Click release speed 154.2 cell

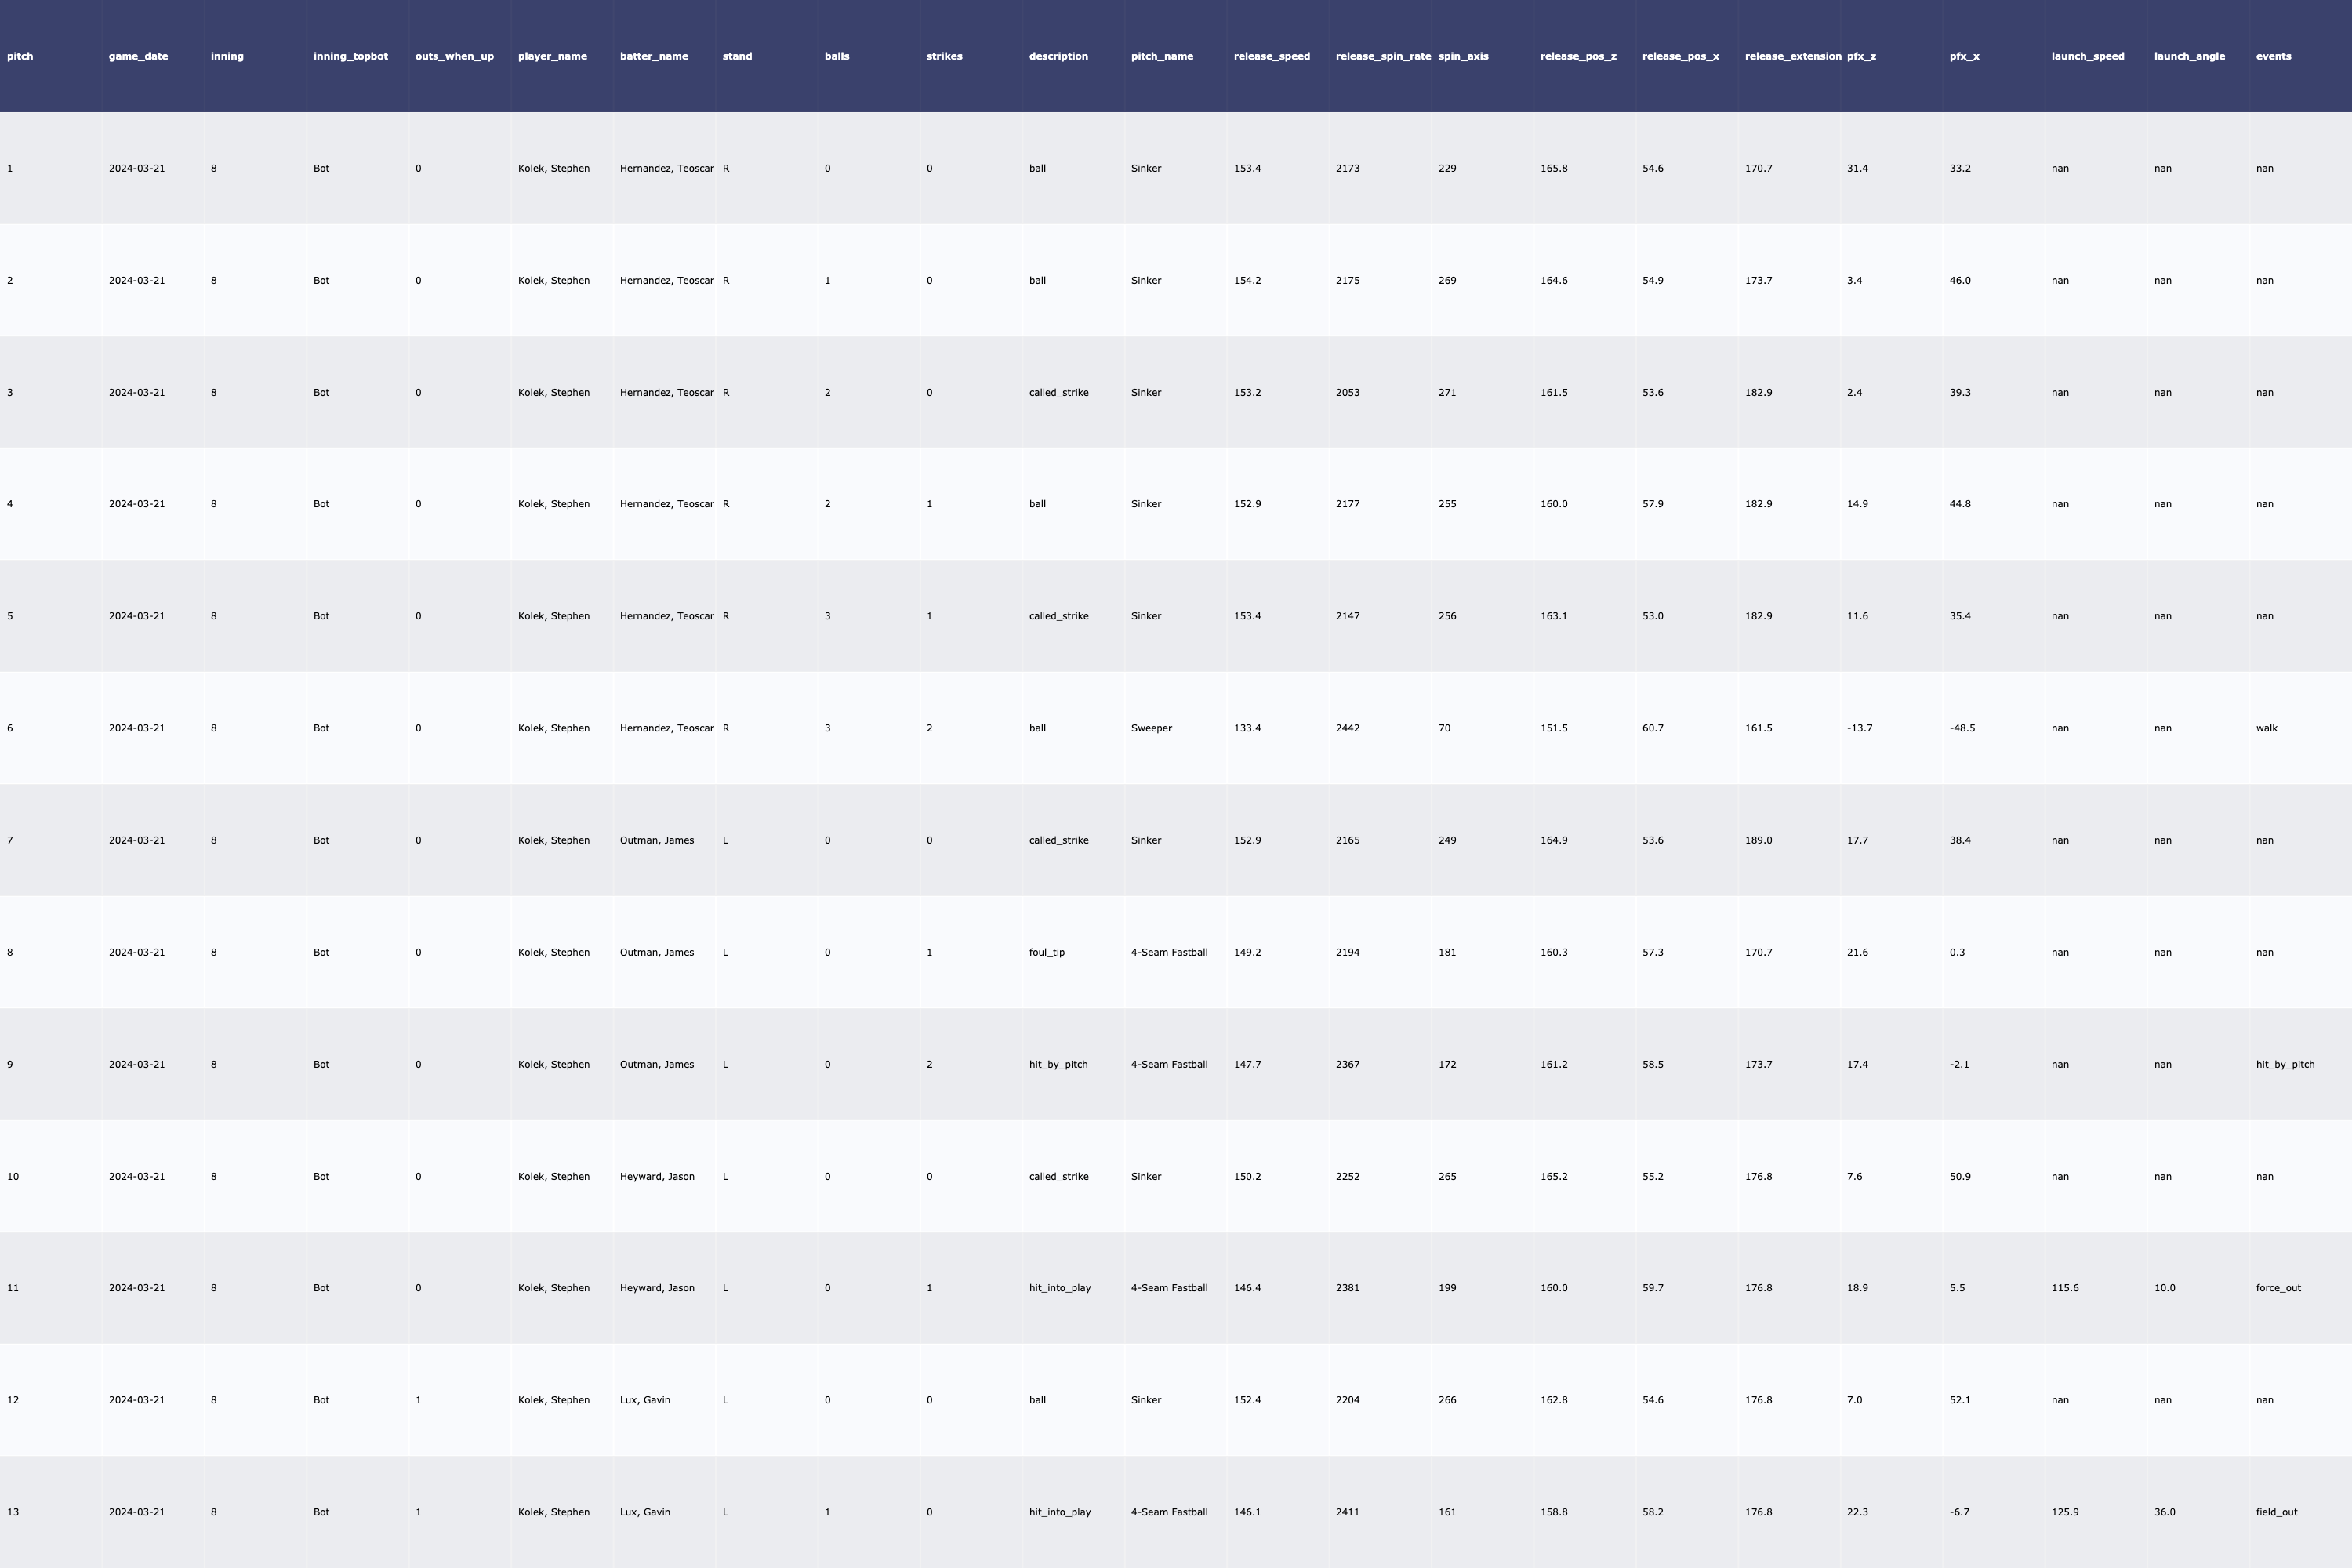click(x=1247, y=280)
